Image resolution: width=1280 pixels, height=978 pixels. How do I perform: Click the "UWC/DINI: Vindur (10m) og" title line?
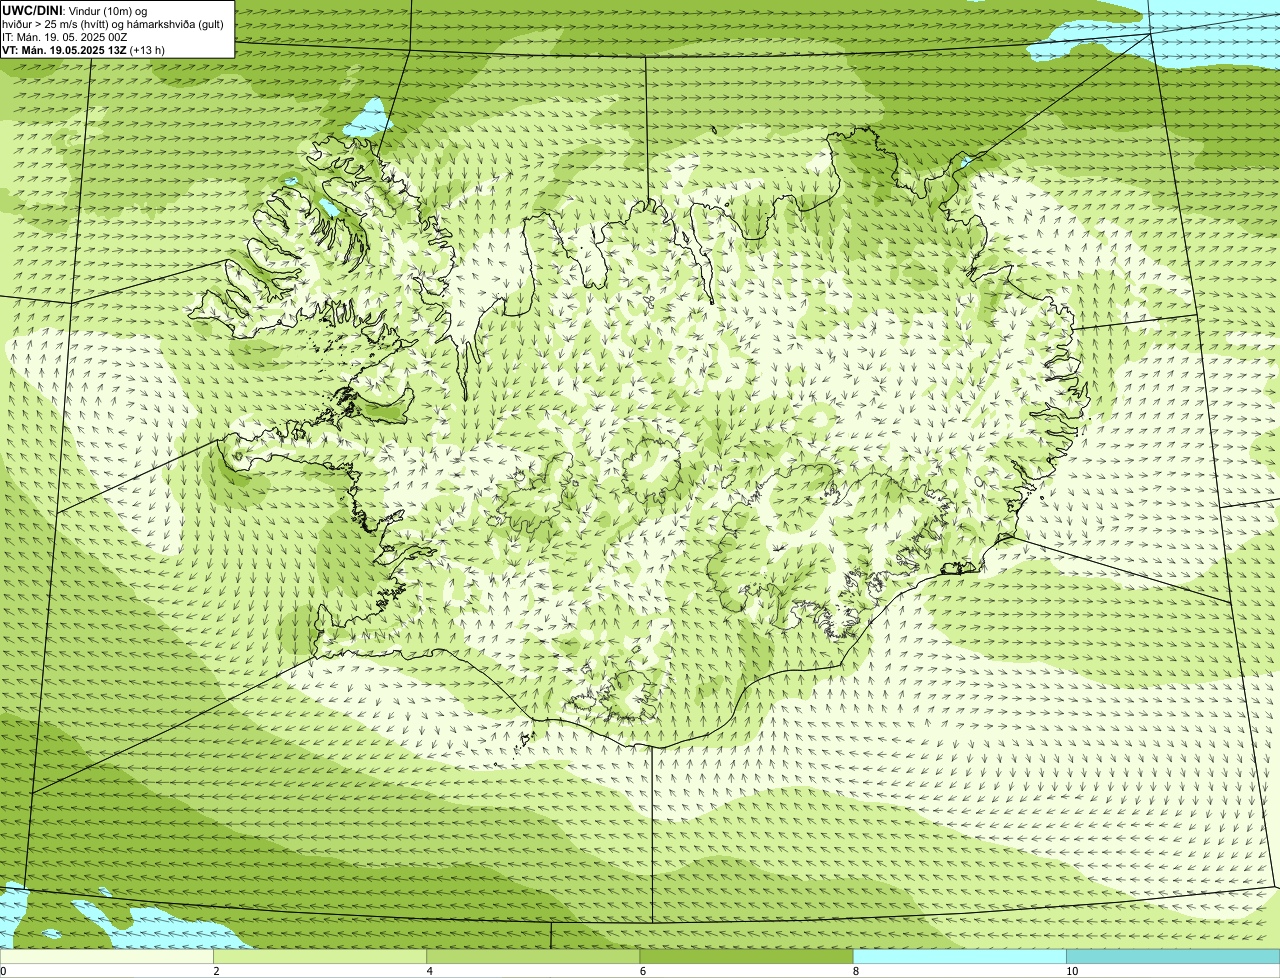(75, 11)
